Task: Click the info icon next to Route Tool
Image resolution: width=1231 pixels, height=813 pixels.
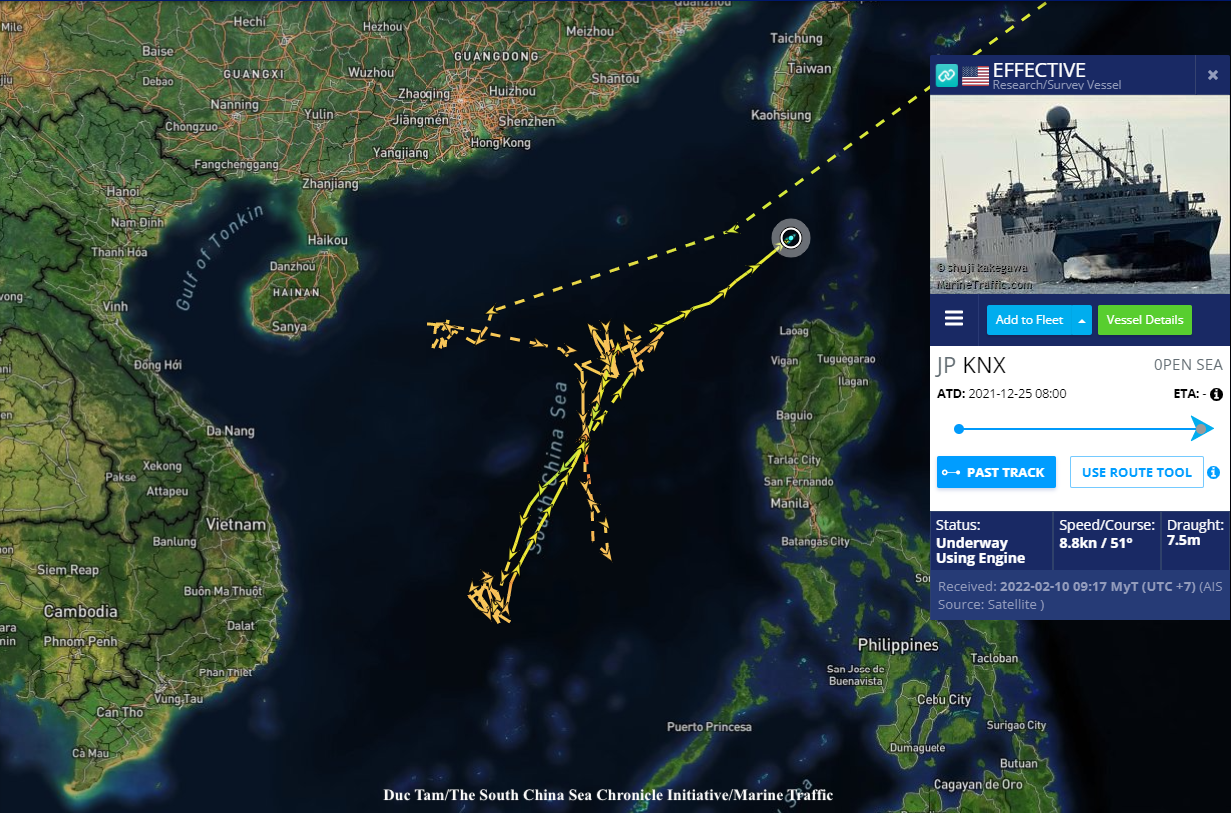Action: pos(1213,472)
